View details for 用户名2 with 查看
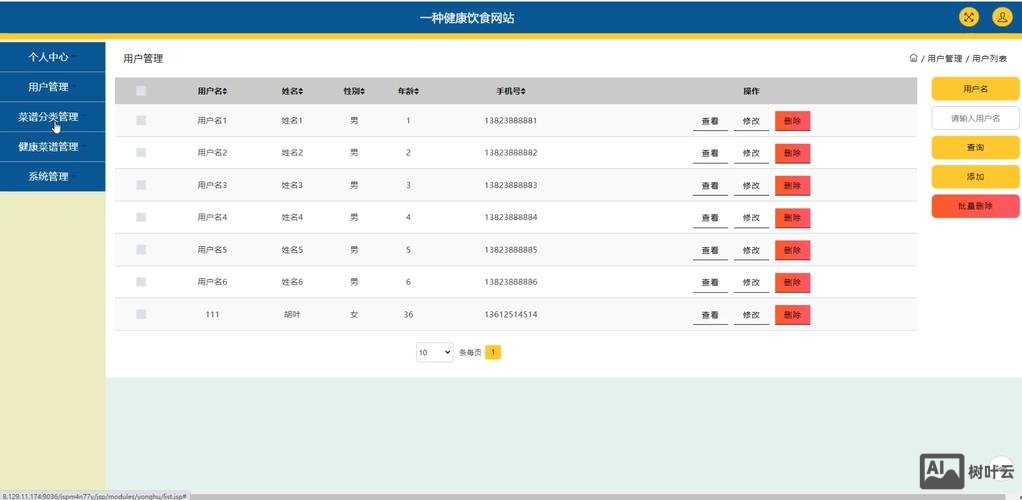Viewport: 1022px width, 500px height. tap(710, 153)
